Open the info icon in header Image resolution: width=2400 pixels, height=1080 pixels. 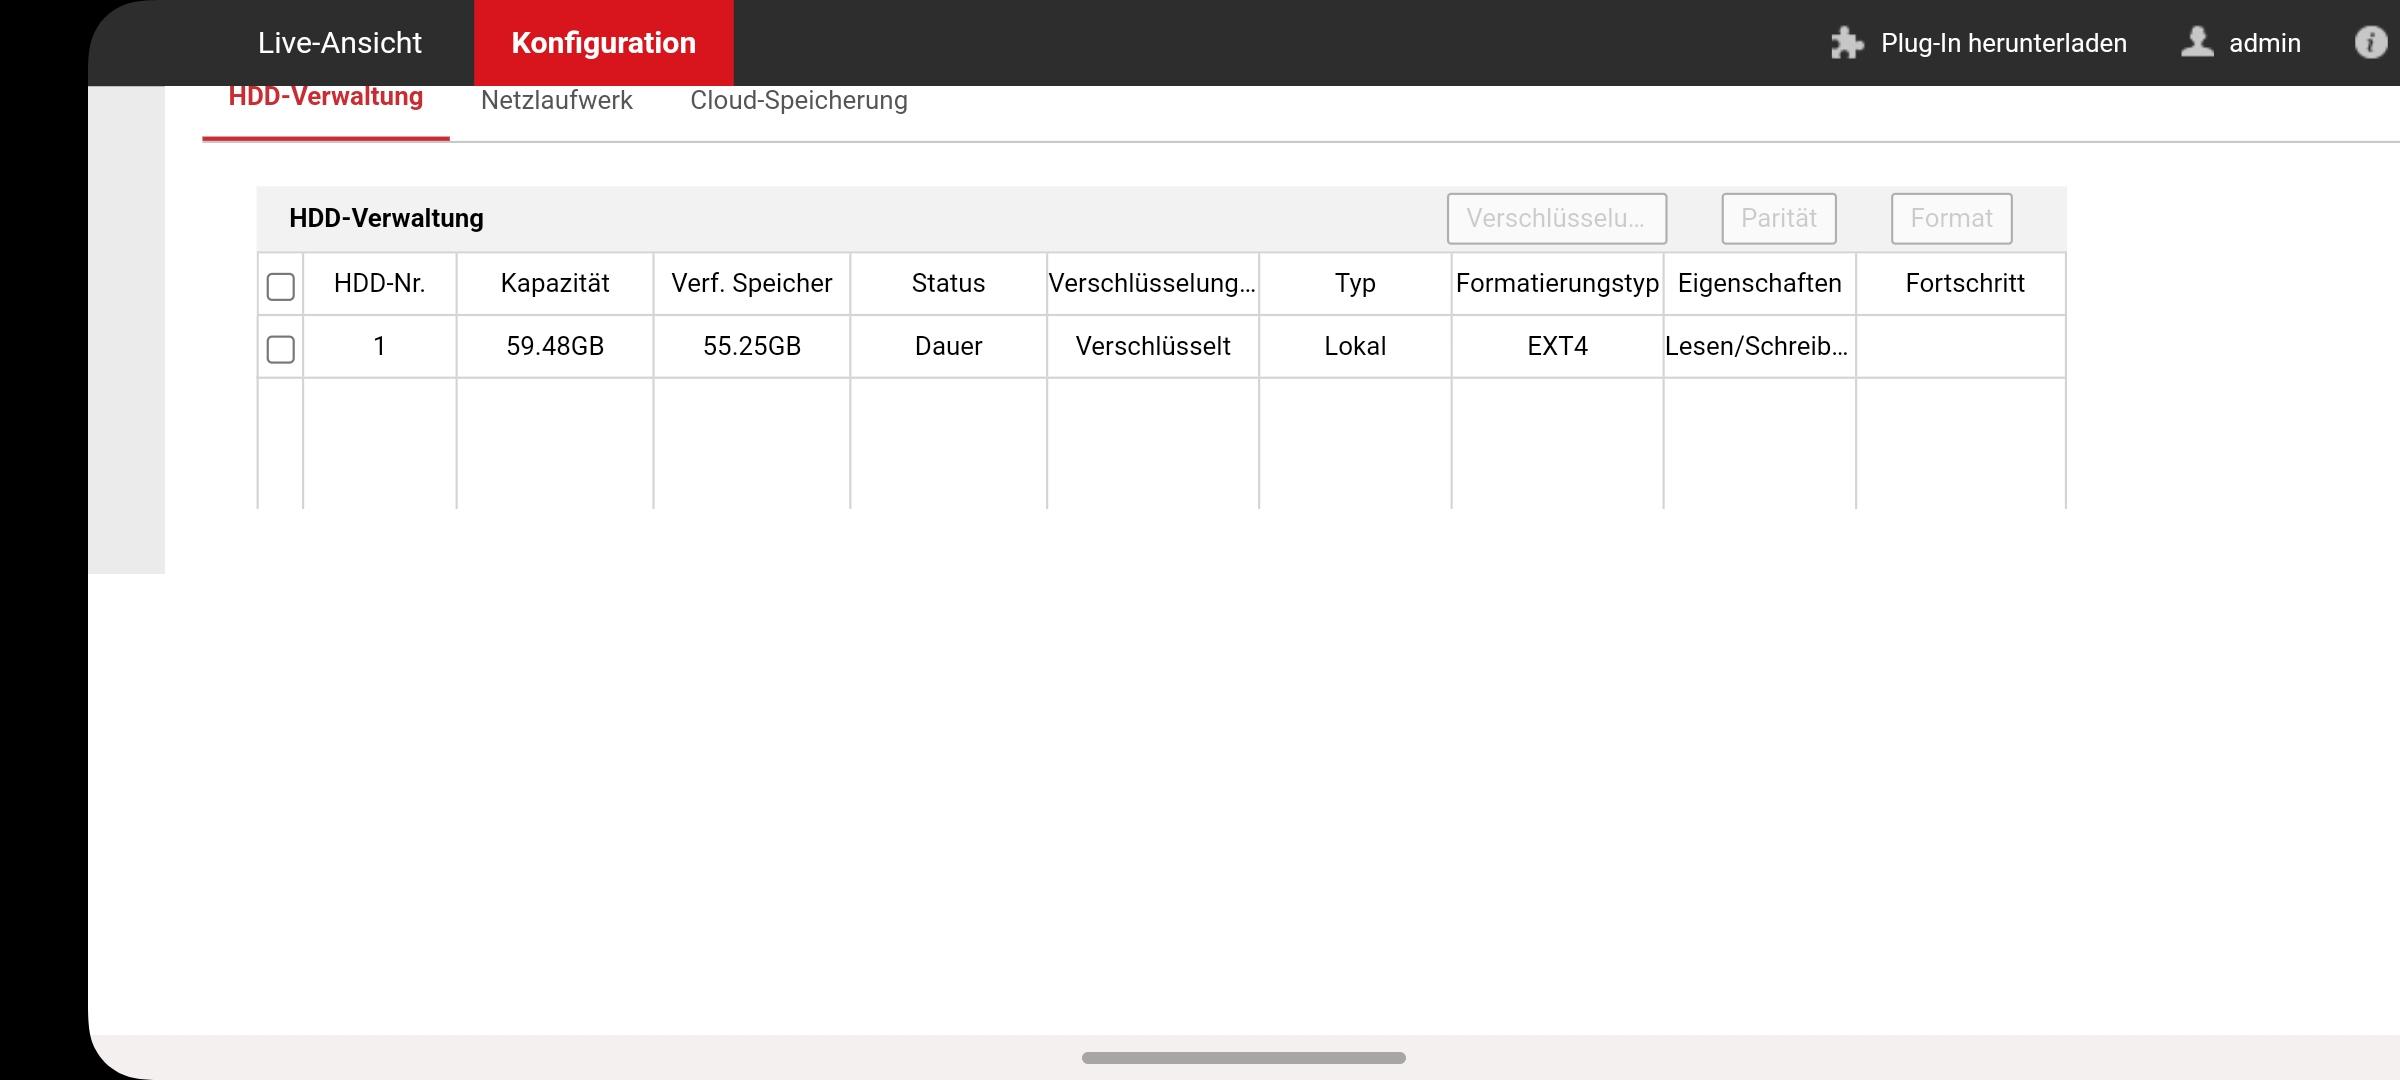[2370, 42]
